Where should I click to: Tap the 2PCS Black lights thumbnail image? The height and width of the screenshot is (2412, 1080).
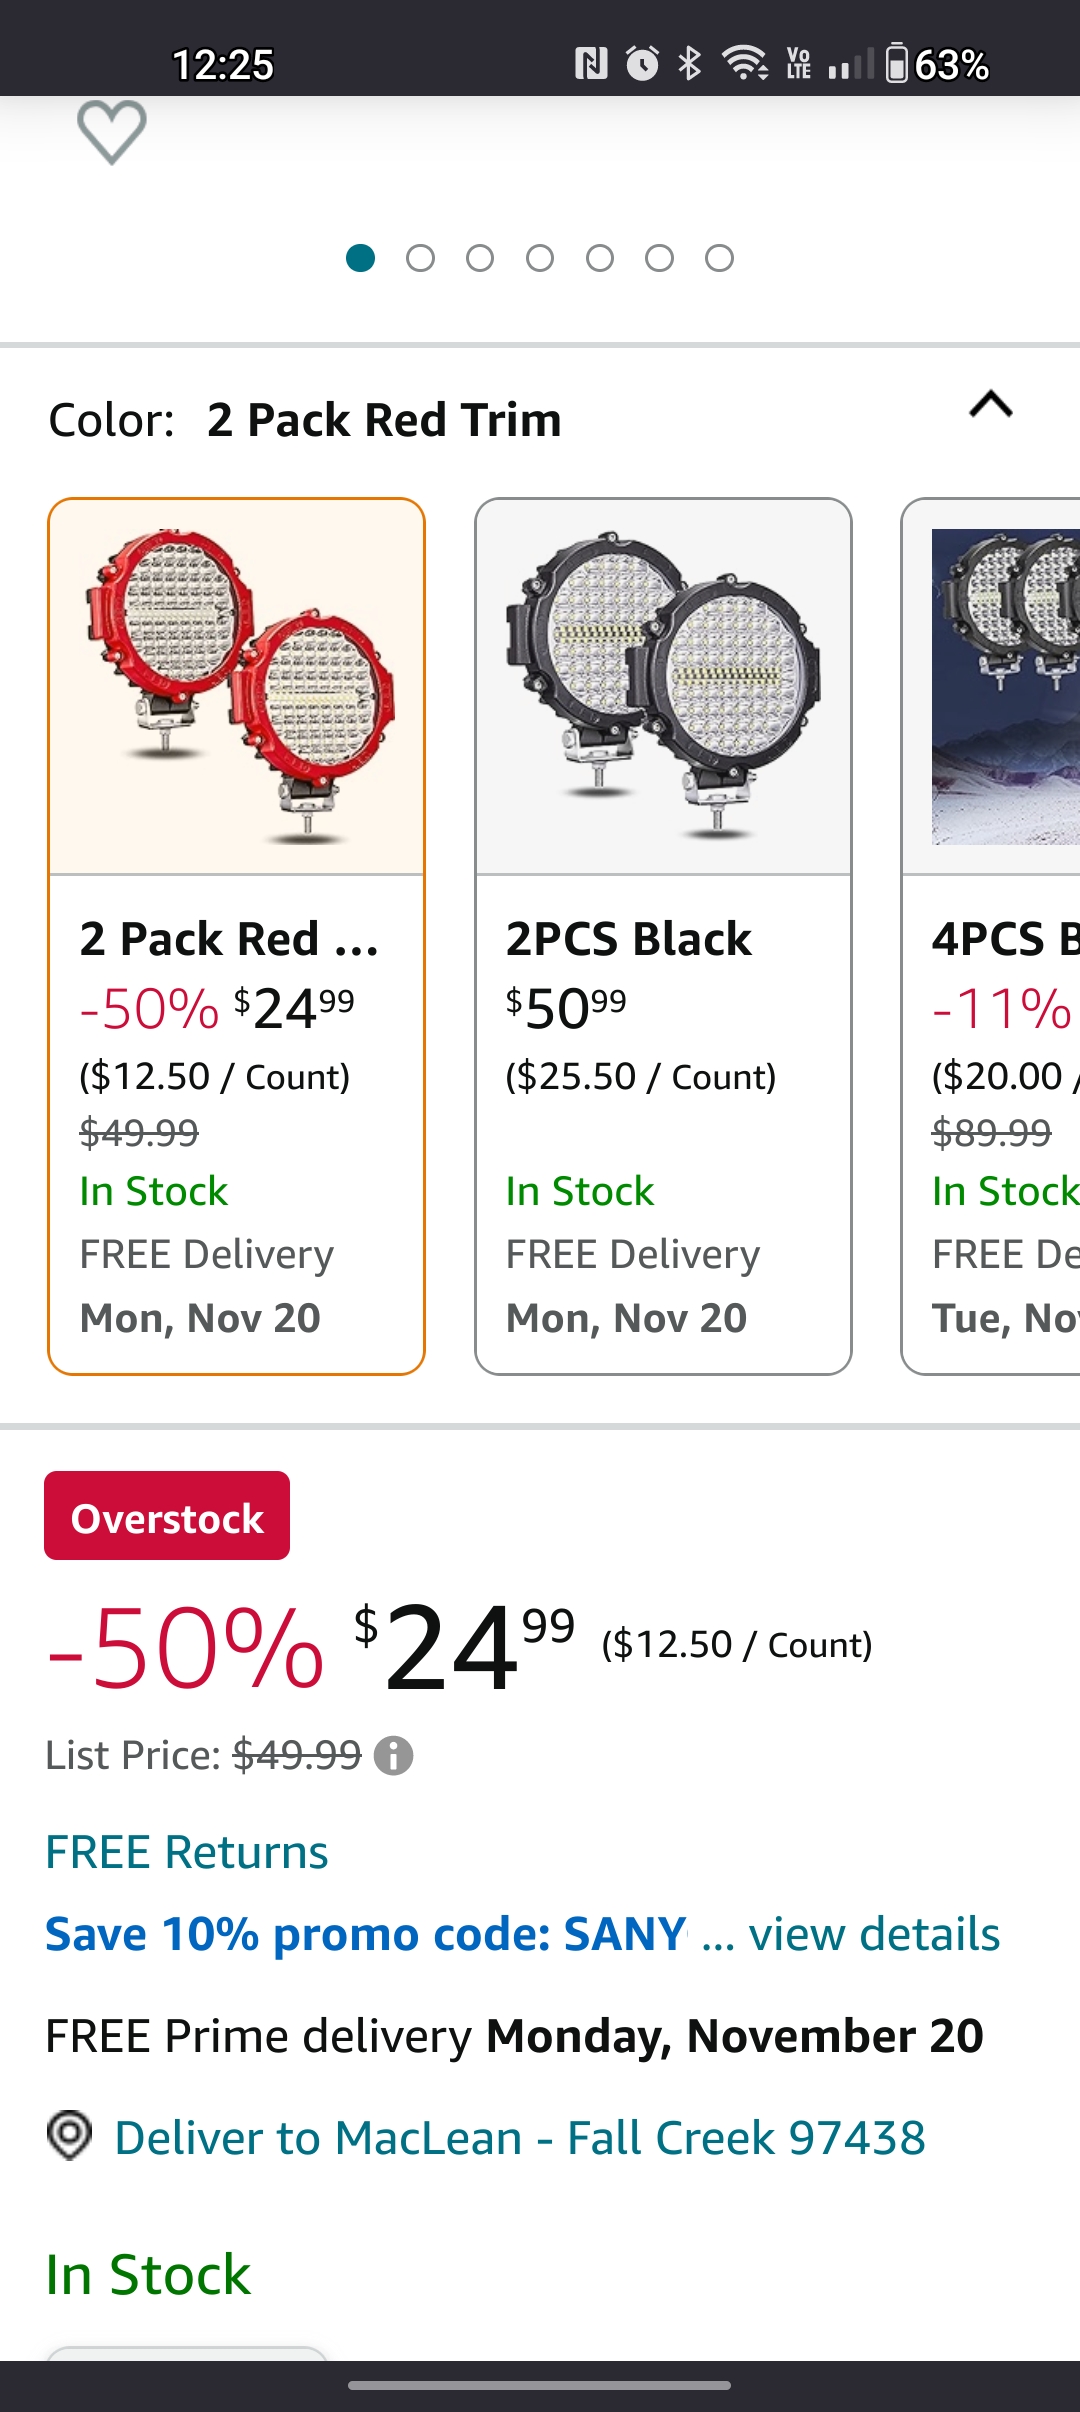[x=663, y=687]
